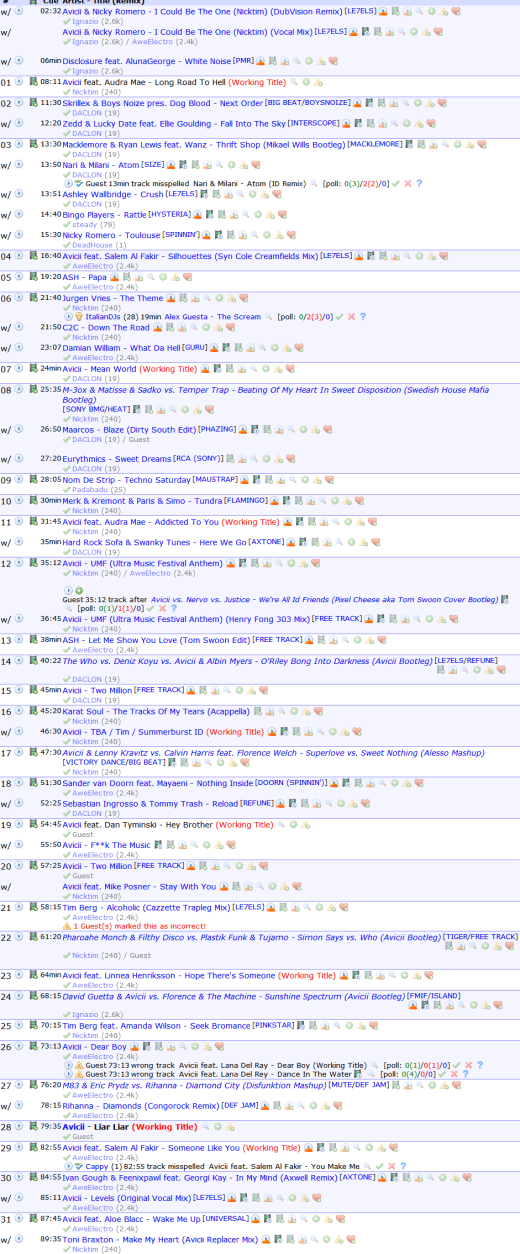The width and height of the screenshot is (520, 1254).
Task: Click green add icon on Hey Brother row
Action: [294, 825]
